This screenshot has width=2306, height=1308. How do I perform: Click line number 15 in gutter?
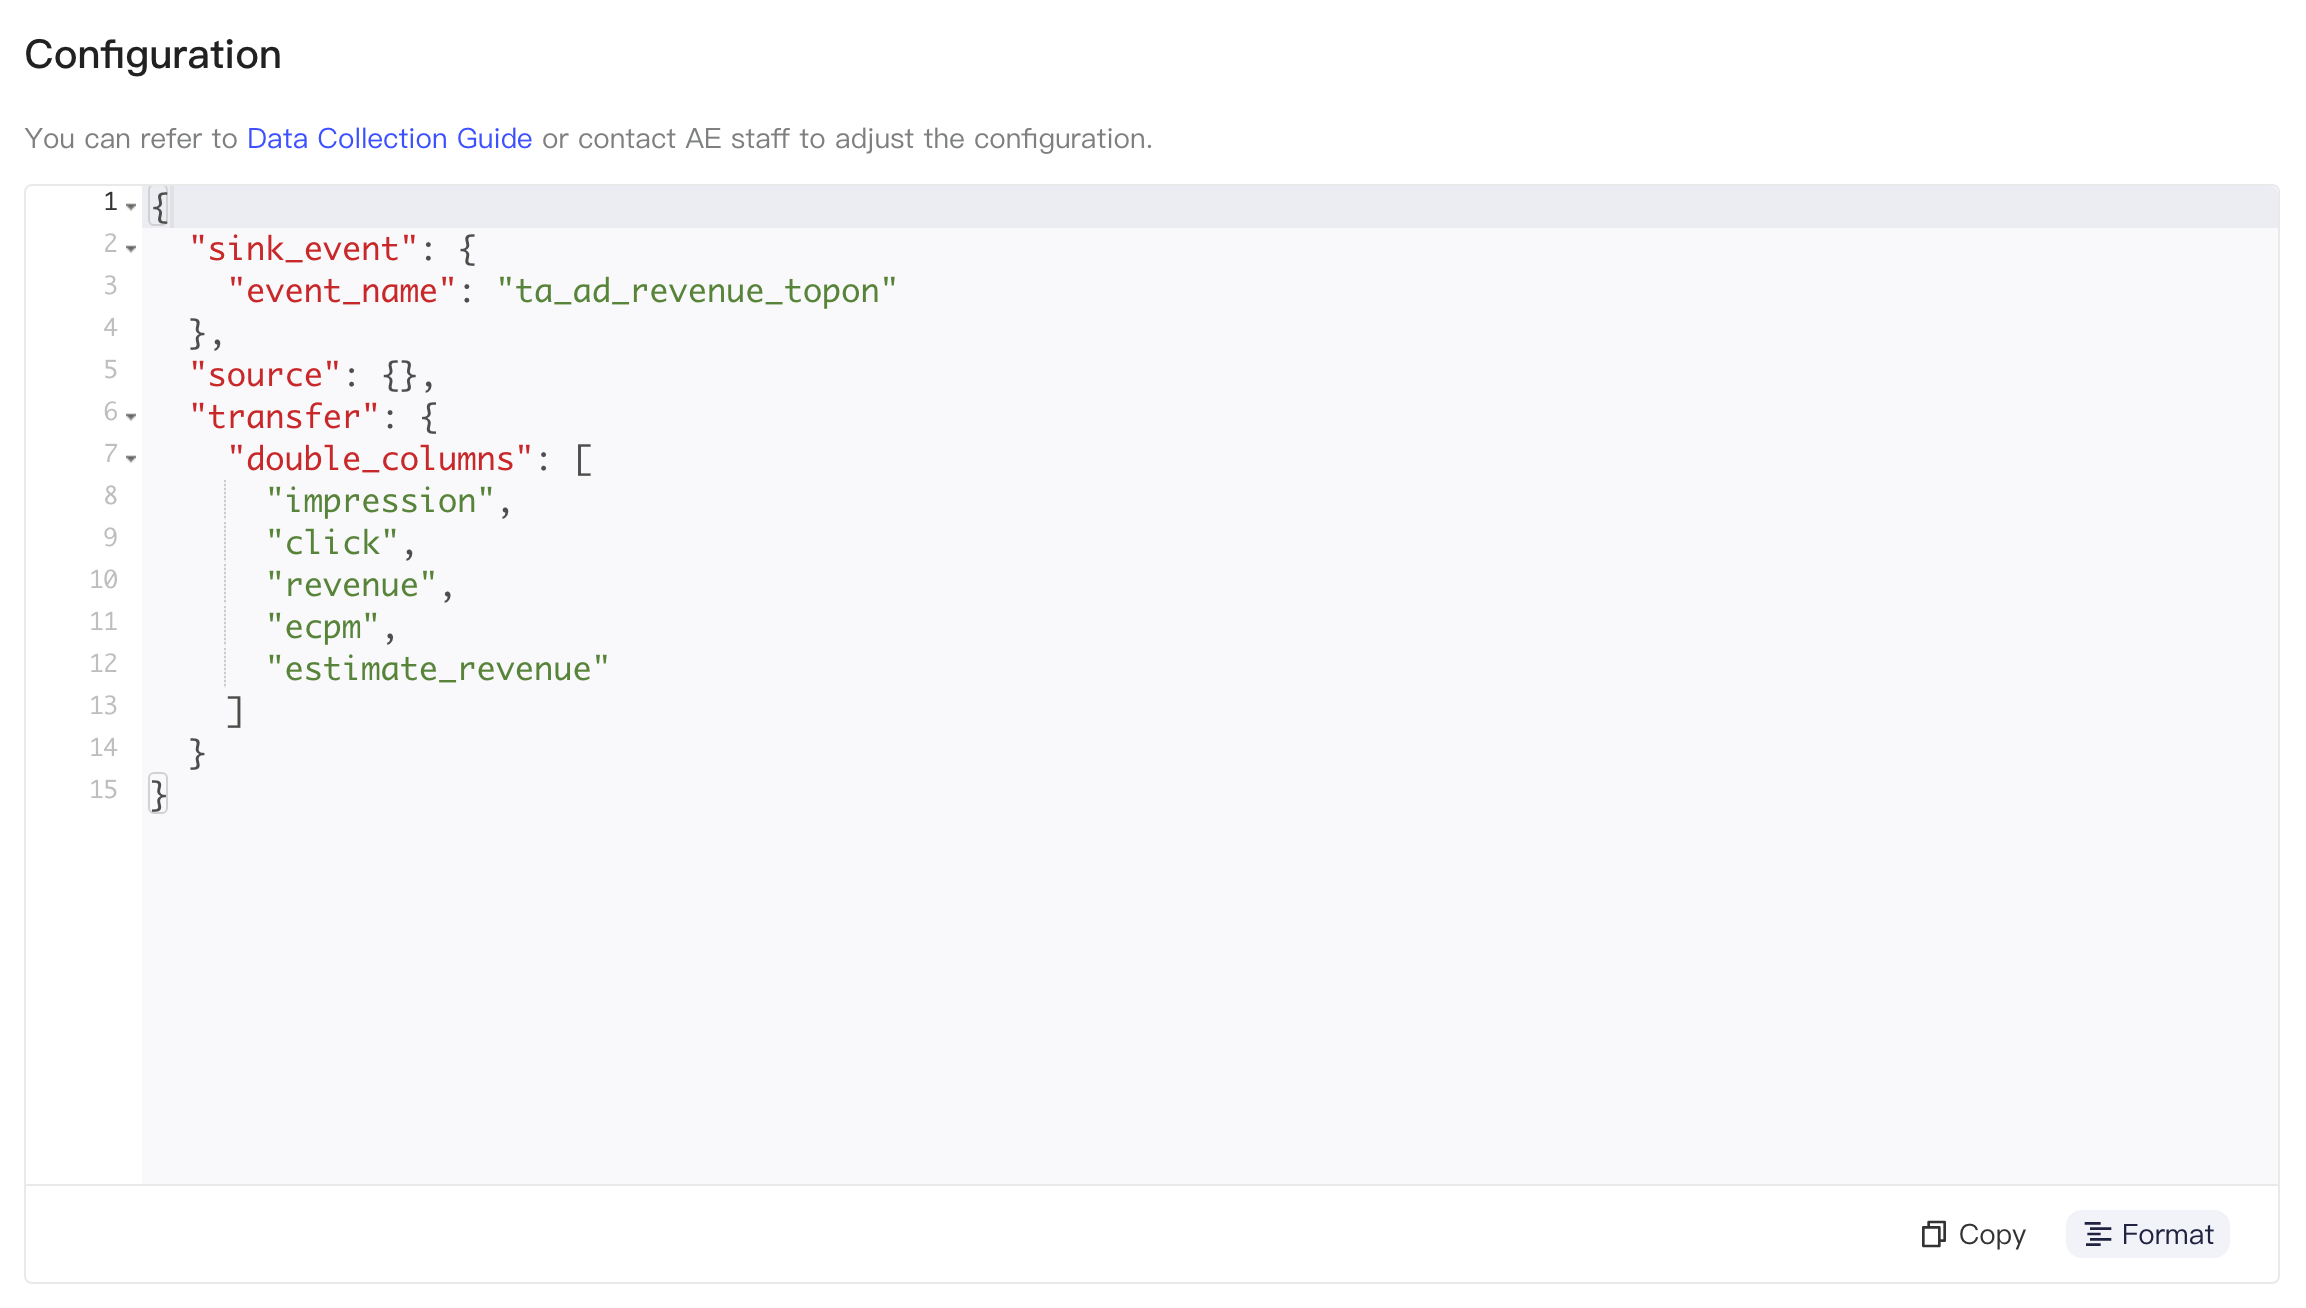(x=103, y=790)
